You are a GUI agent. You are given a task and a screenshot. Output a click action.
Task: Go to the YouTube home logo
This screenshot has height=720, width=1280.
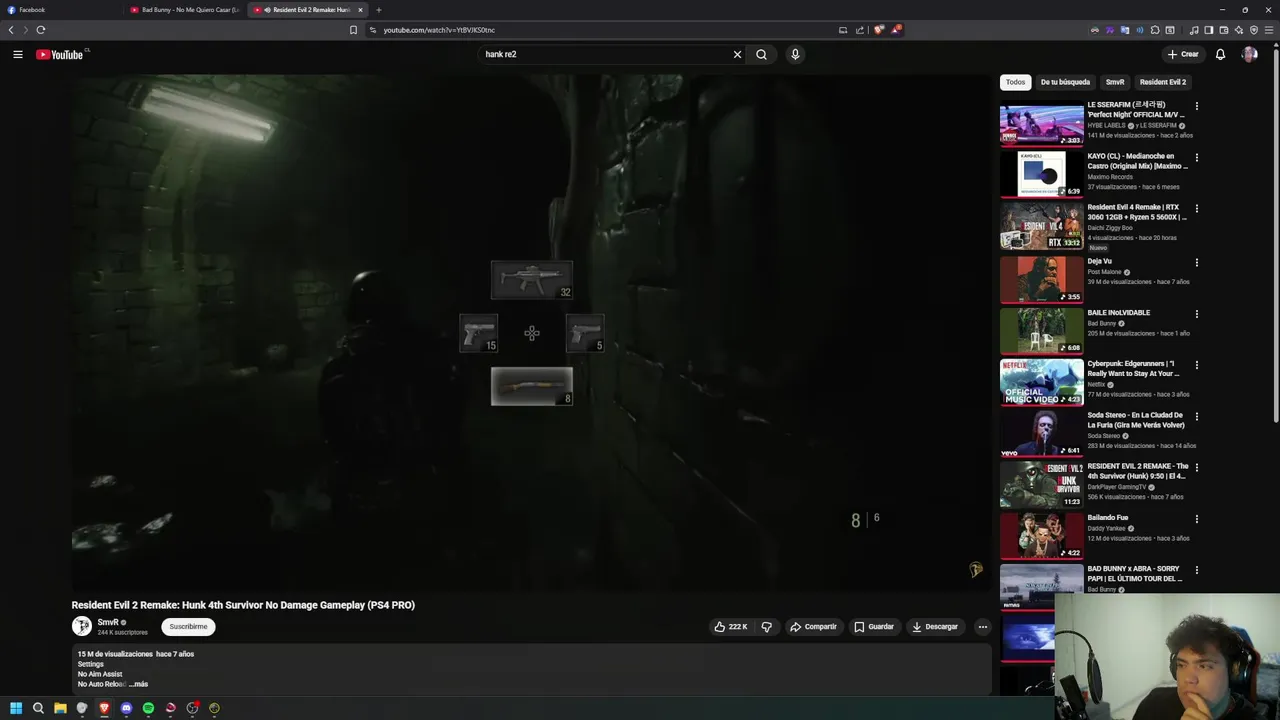(60, 54)
